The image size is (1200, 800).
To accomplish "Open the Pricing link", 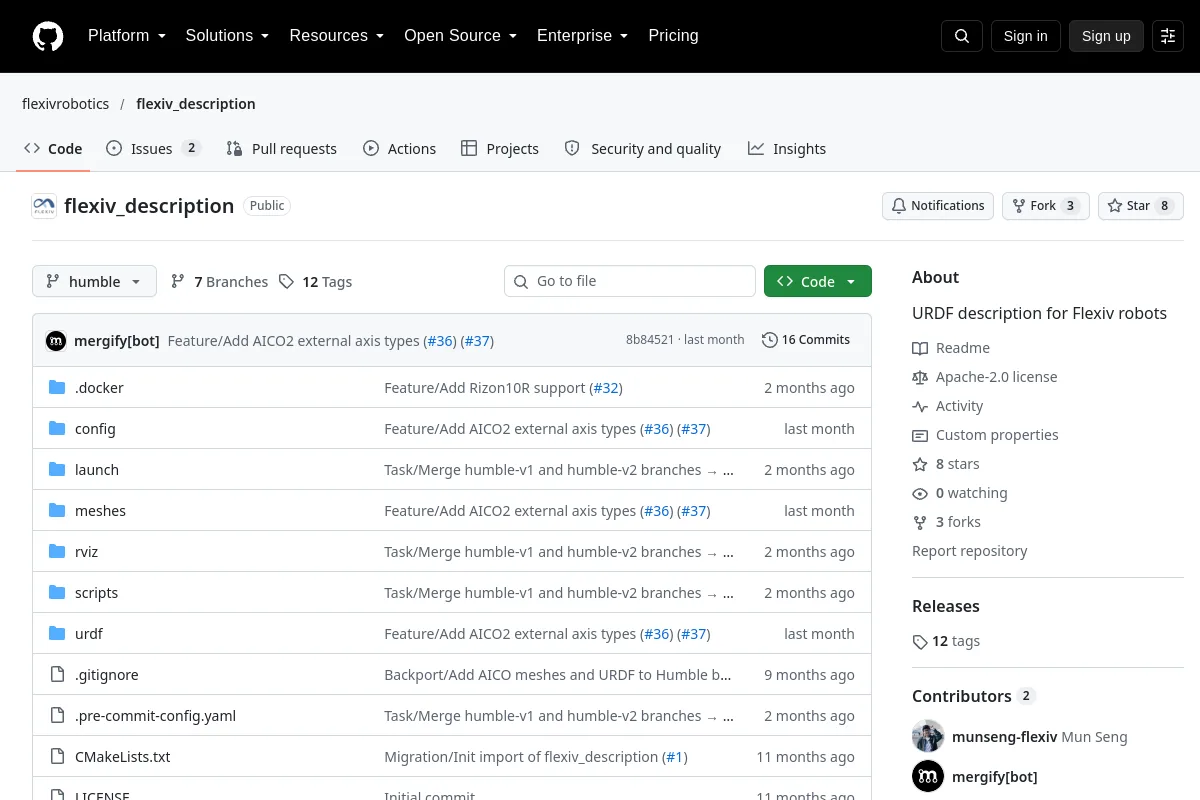I will [x=673, y=36].
